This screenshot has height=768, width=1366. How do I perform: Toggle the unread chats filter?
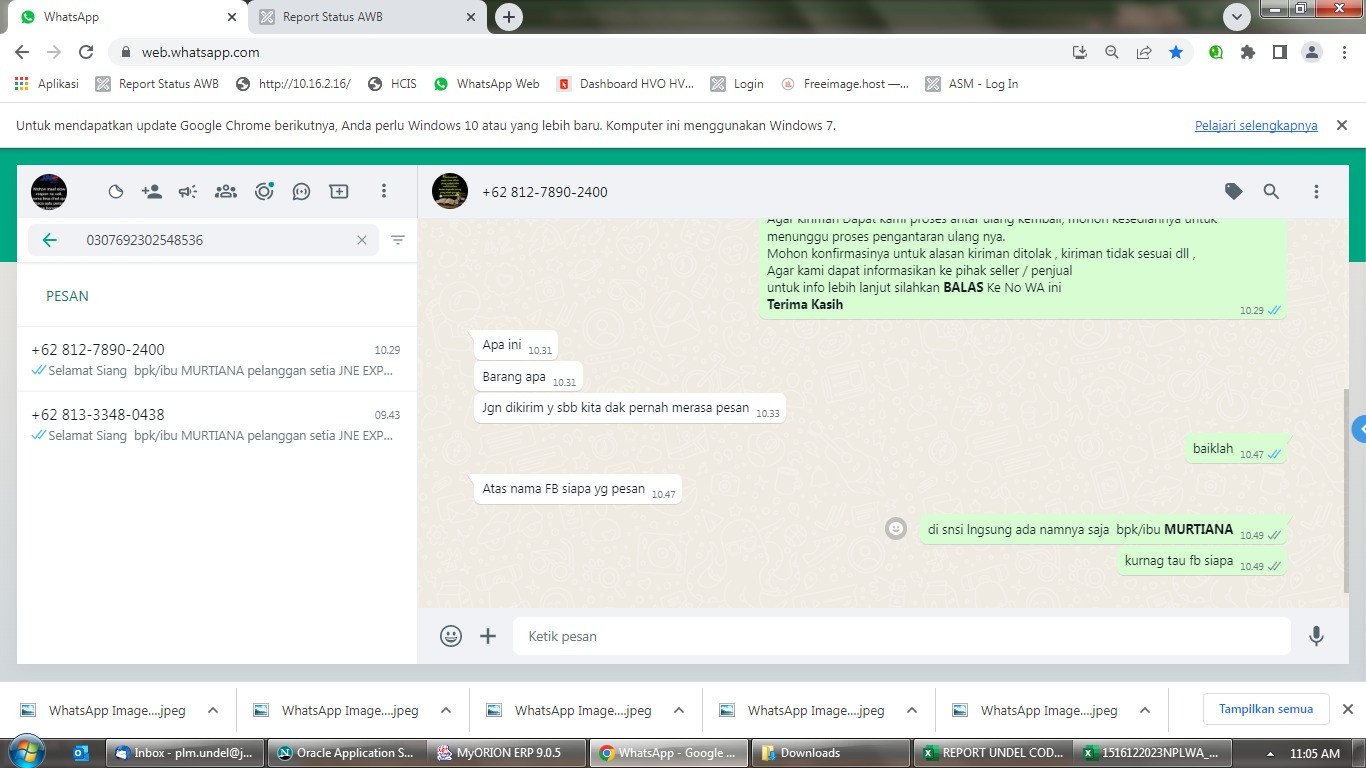click(398, 240)
